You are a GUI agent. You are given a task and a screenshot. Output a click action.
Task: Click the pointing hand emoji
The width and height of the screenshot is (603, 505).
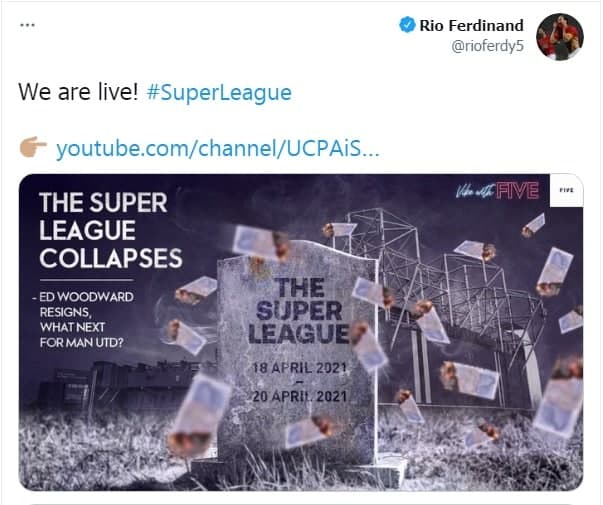[x=33, y=147]
